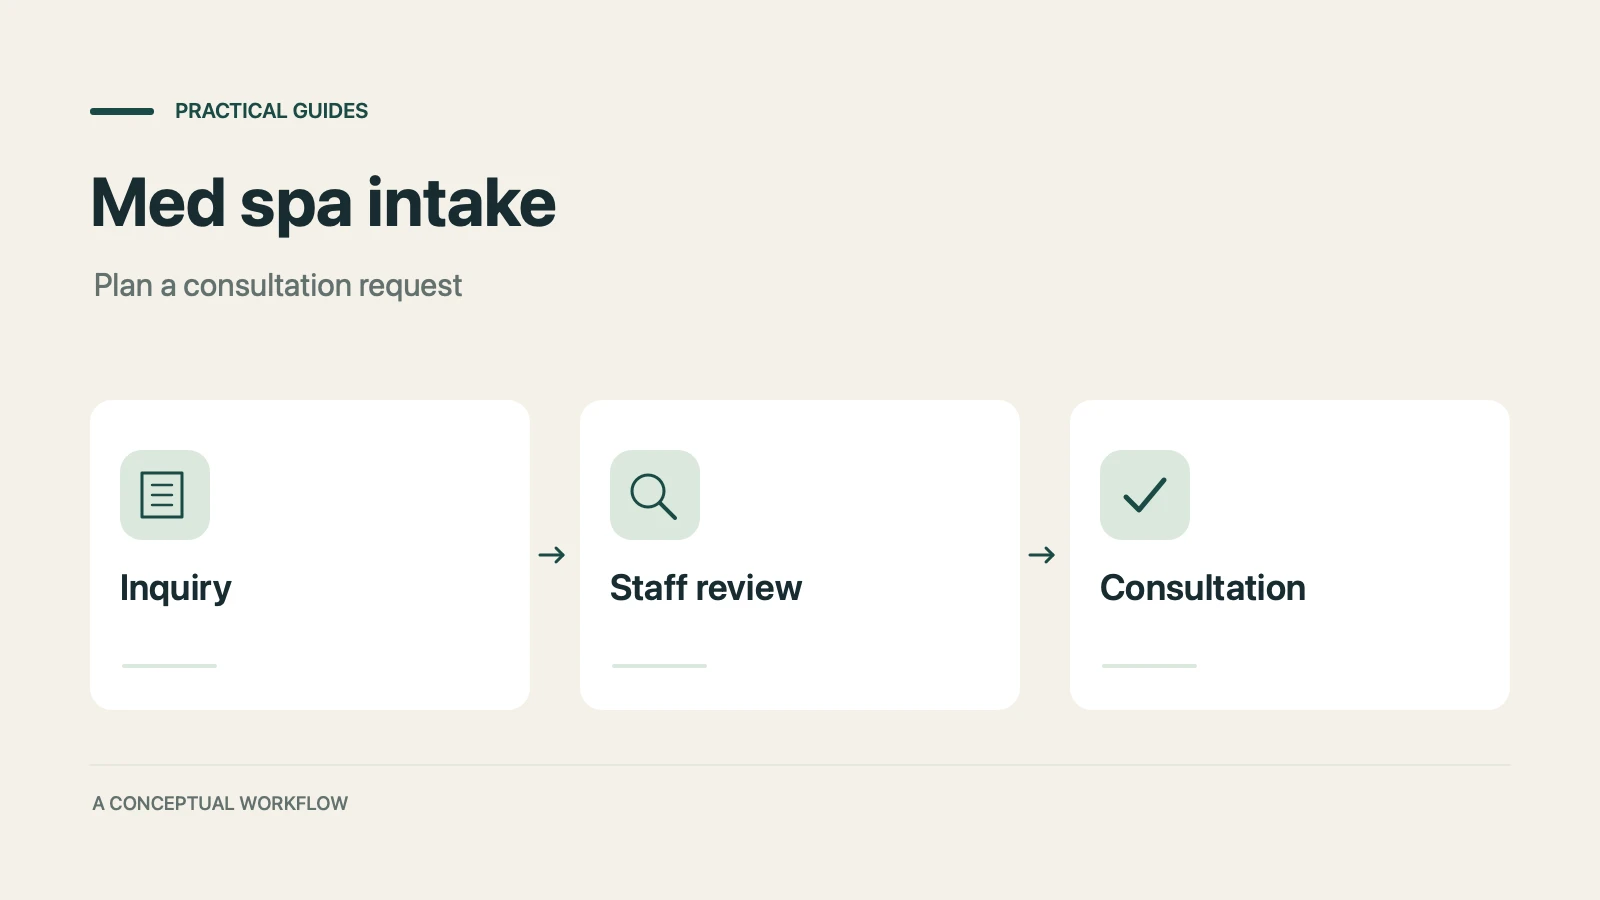This screenshot has height=900, width=1600.
Task: Select the Staff review card heading
Action: [x=706, y=588]
